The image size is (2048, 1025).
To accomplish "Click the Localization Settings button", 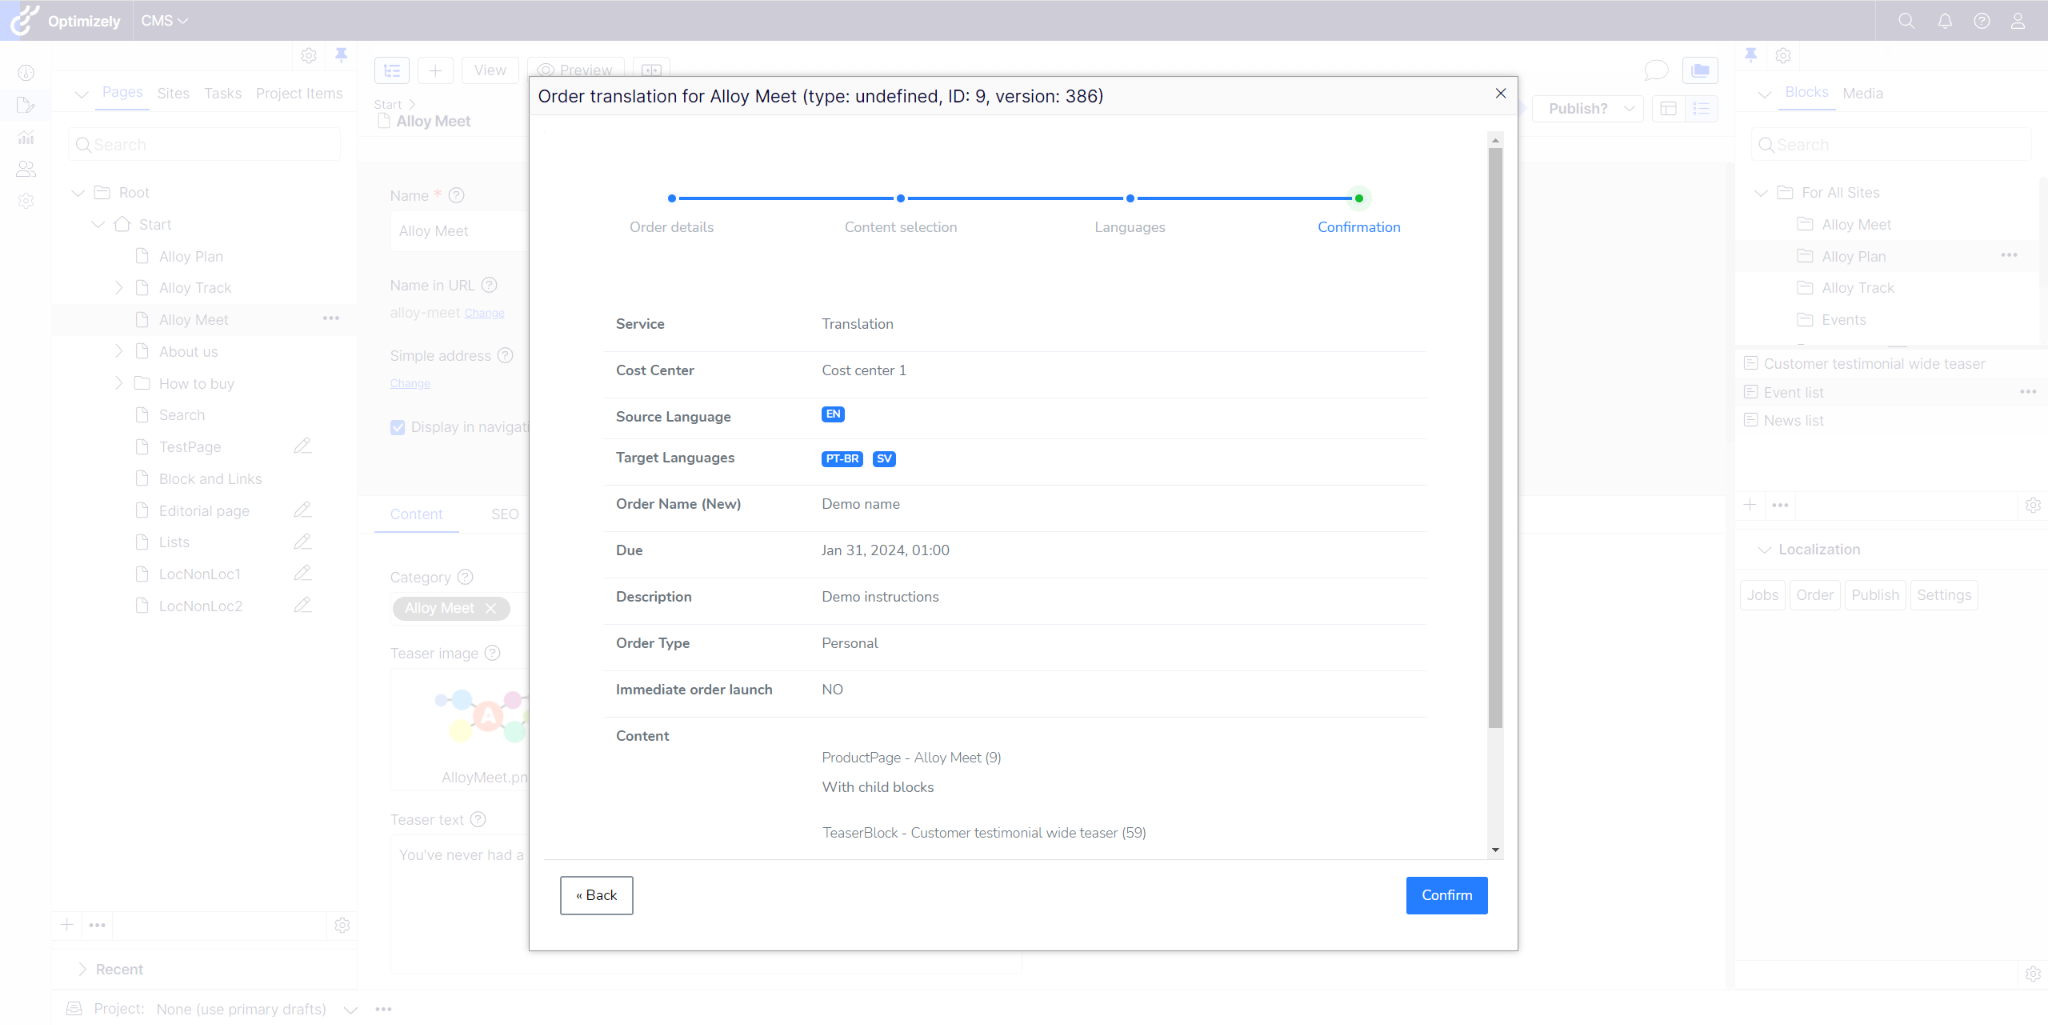I will click(x=1944, y=595).
